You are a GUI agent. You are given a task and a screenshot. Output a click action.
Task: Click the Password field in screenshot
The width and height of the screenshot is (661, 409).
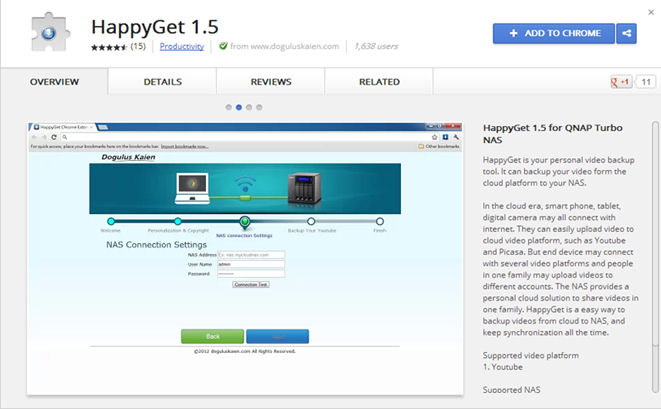pyautogui.click(x=251, y=274)
